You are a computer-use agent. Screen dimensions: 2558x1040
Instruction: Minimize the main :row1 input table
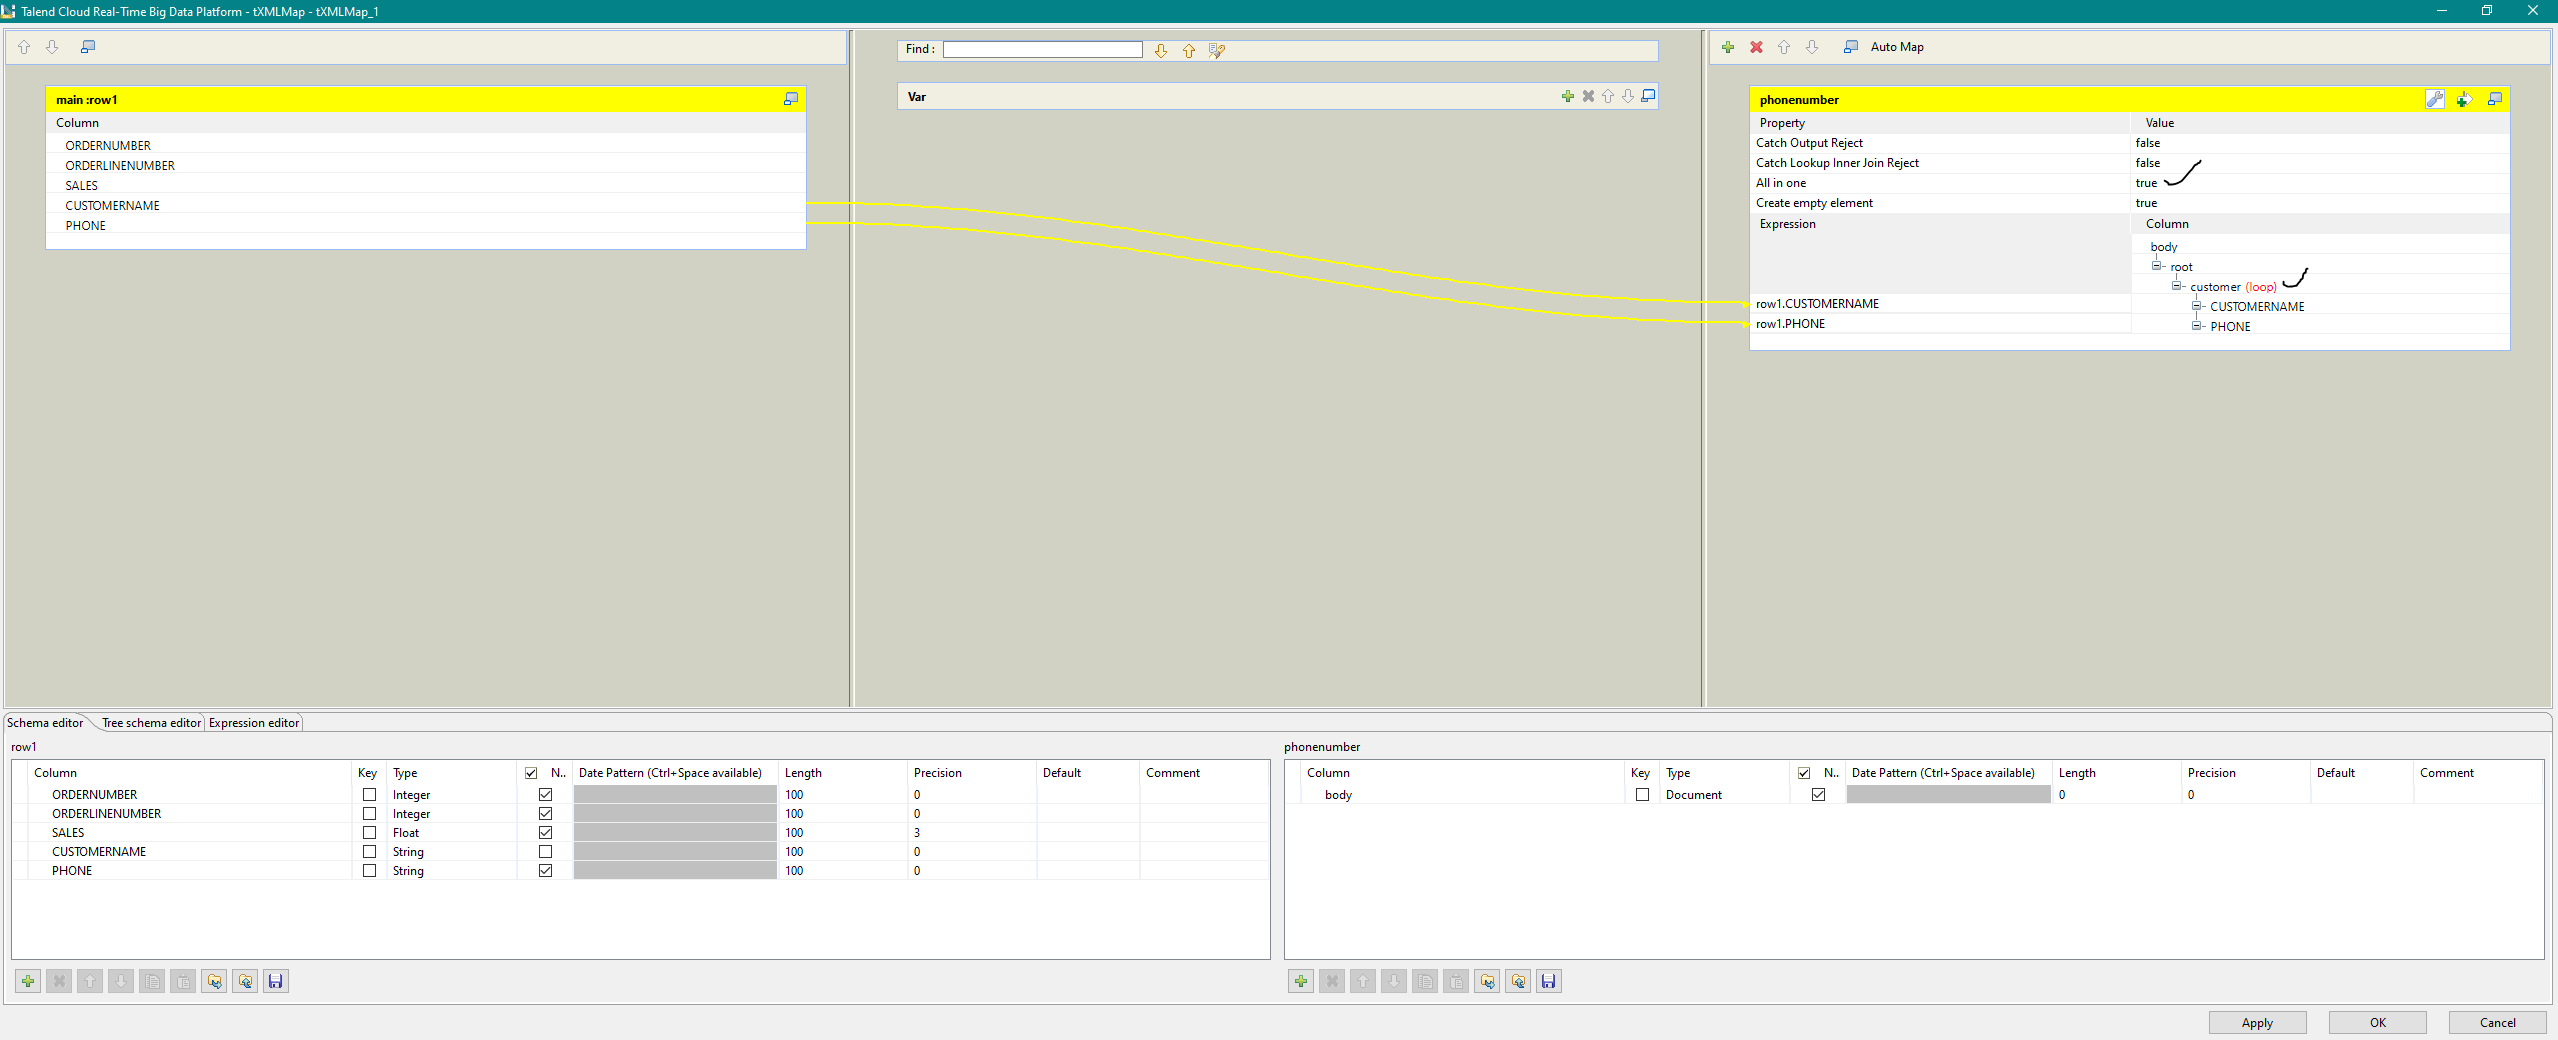click(x=791, y=99)
